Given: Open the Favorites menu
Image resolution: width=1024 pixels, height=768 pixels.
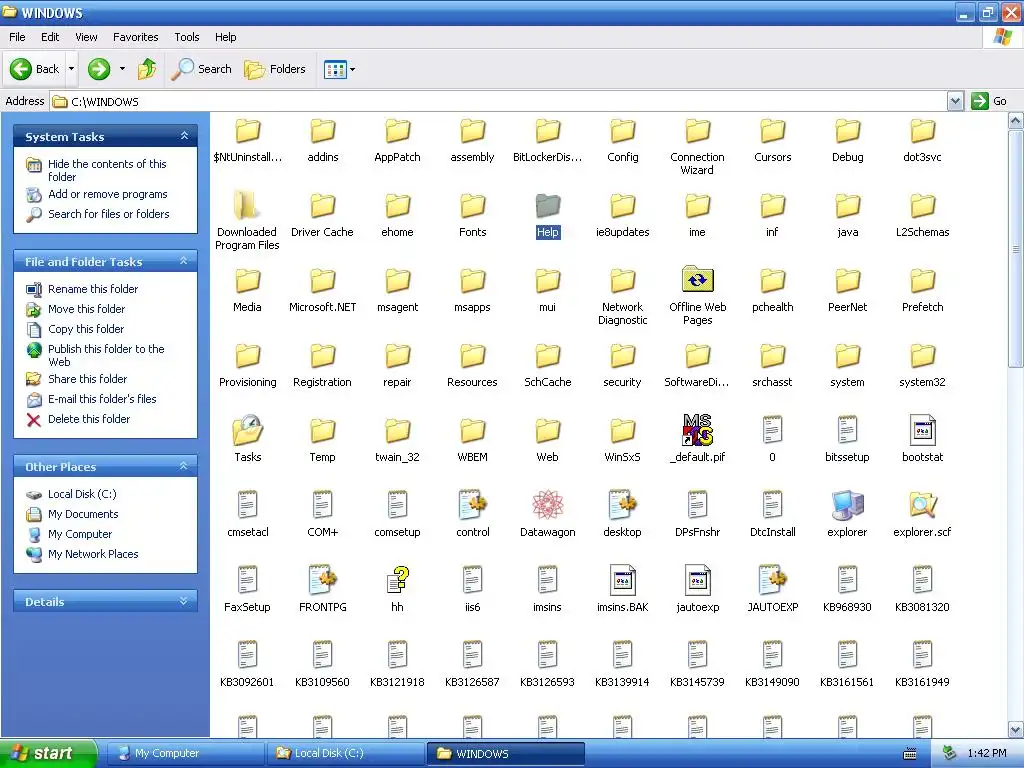Looking at the screenshot, I should click(135, 37).
